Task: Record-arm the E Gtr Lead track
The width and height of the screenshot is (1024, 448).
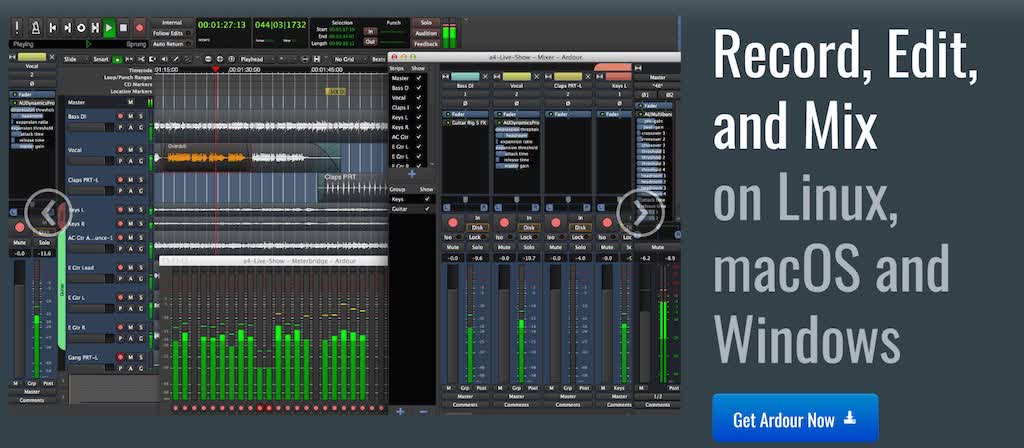Action: click(120, 268)
